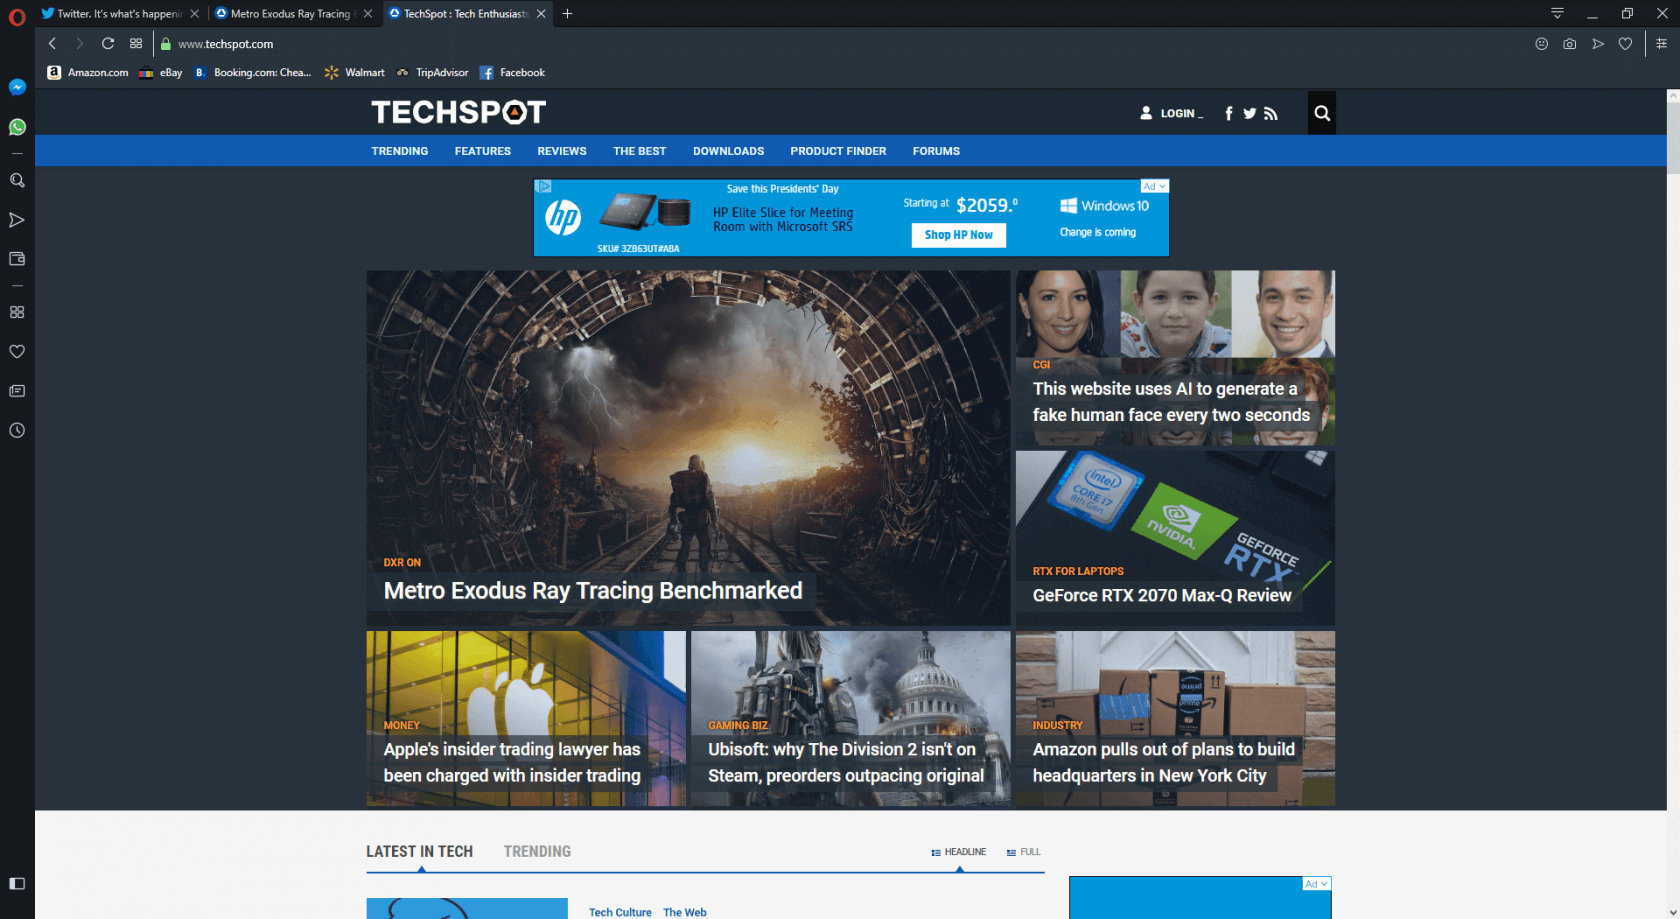Open the DOWNLOADS nav menu
The image size is (1680, 919).
tap(729, 151)
